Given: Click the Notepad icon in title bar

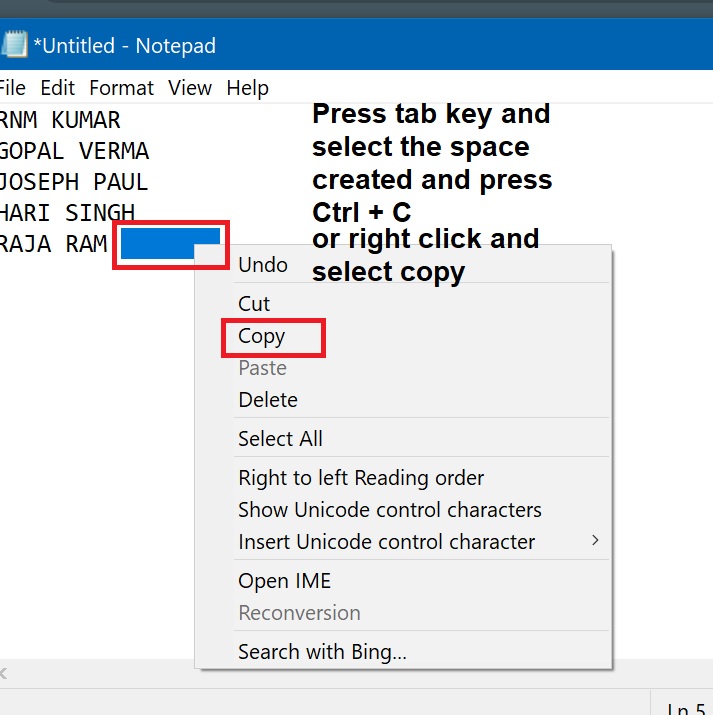Looking at the screenshot, I should pyautogui.click(x=14, y=45).
